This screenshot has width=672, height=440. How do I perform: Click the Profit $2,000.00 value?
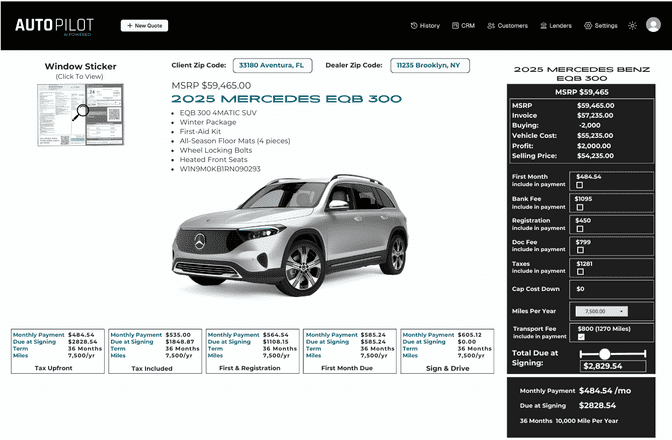(x=594, y=146)
